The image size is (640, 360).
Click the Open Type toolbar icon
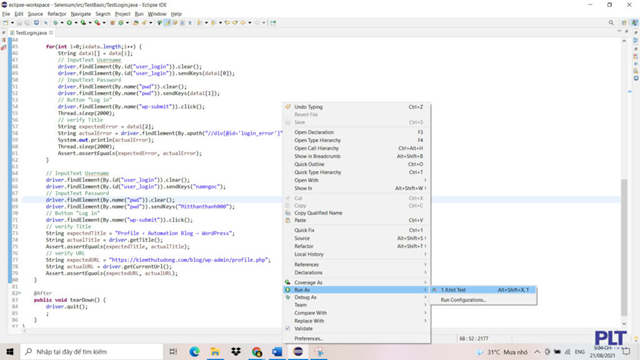click(136, 23)
